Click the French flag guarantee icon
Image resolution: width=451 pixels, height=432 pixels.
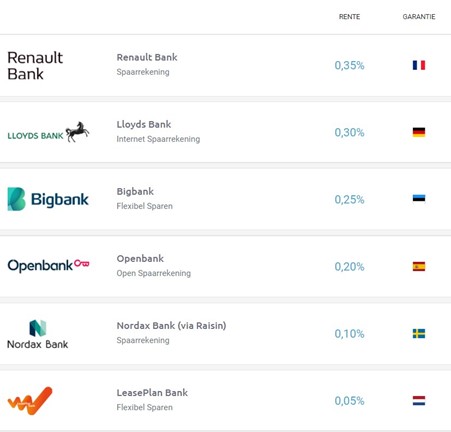point(419,65)
